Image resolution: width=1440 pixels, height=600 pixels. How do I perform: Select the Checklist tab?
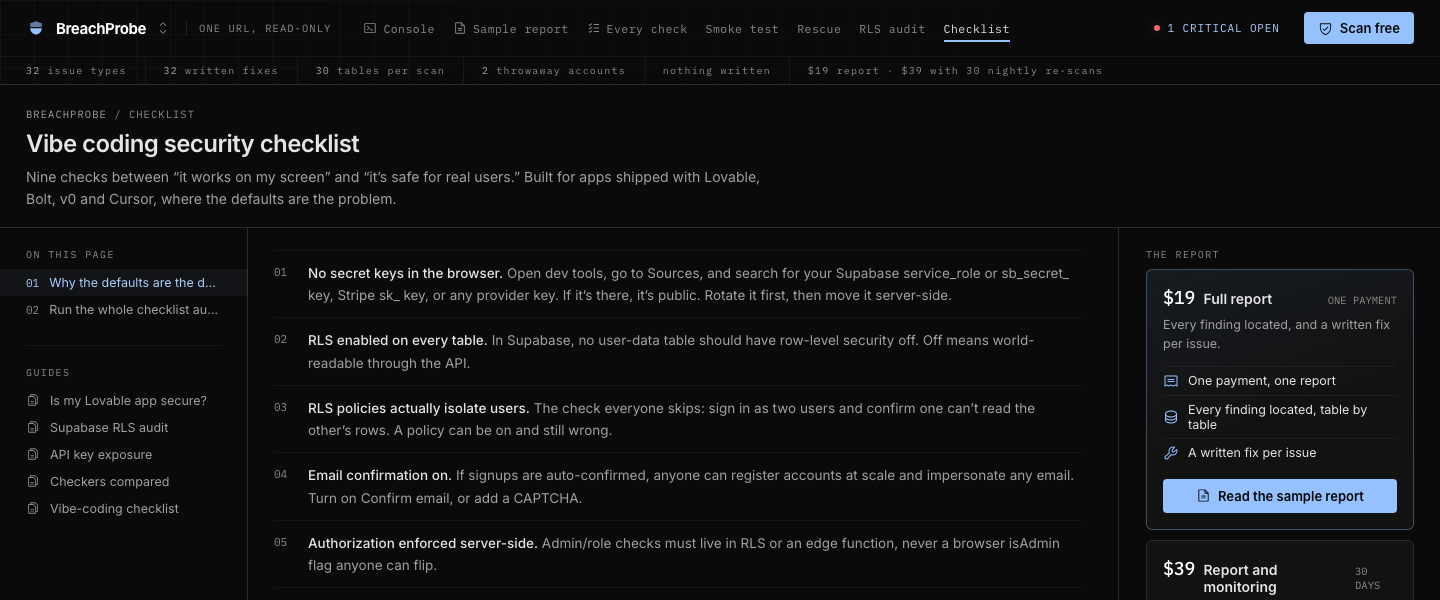tap(976, 29)
